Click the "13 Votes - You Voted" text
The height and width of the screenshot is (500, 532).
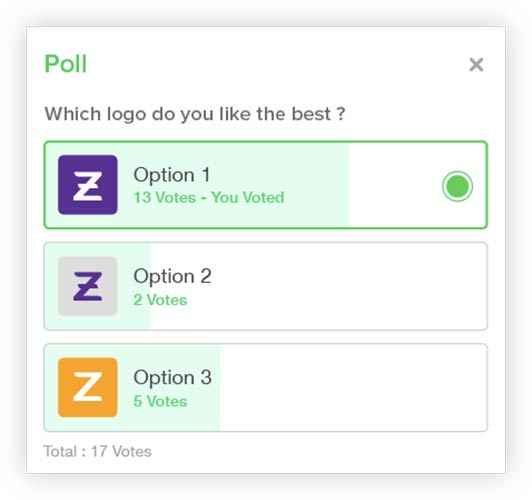(x=209, y=197)
